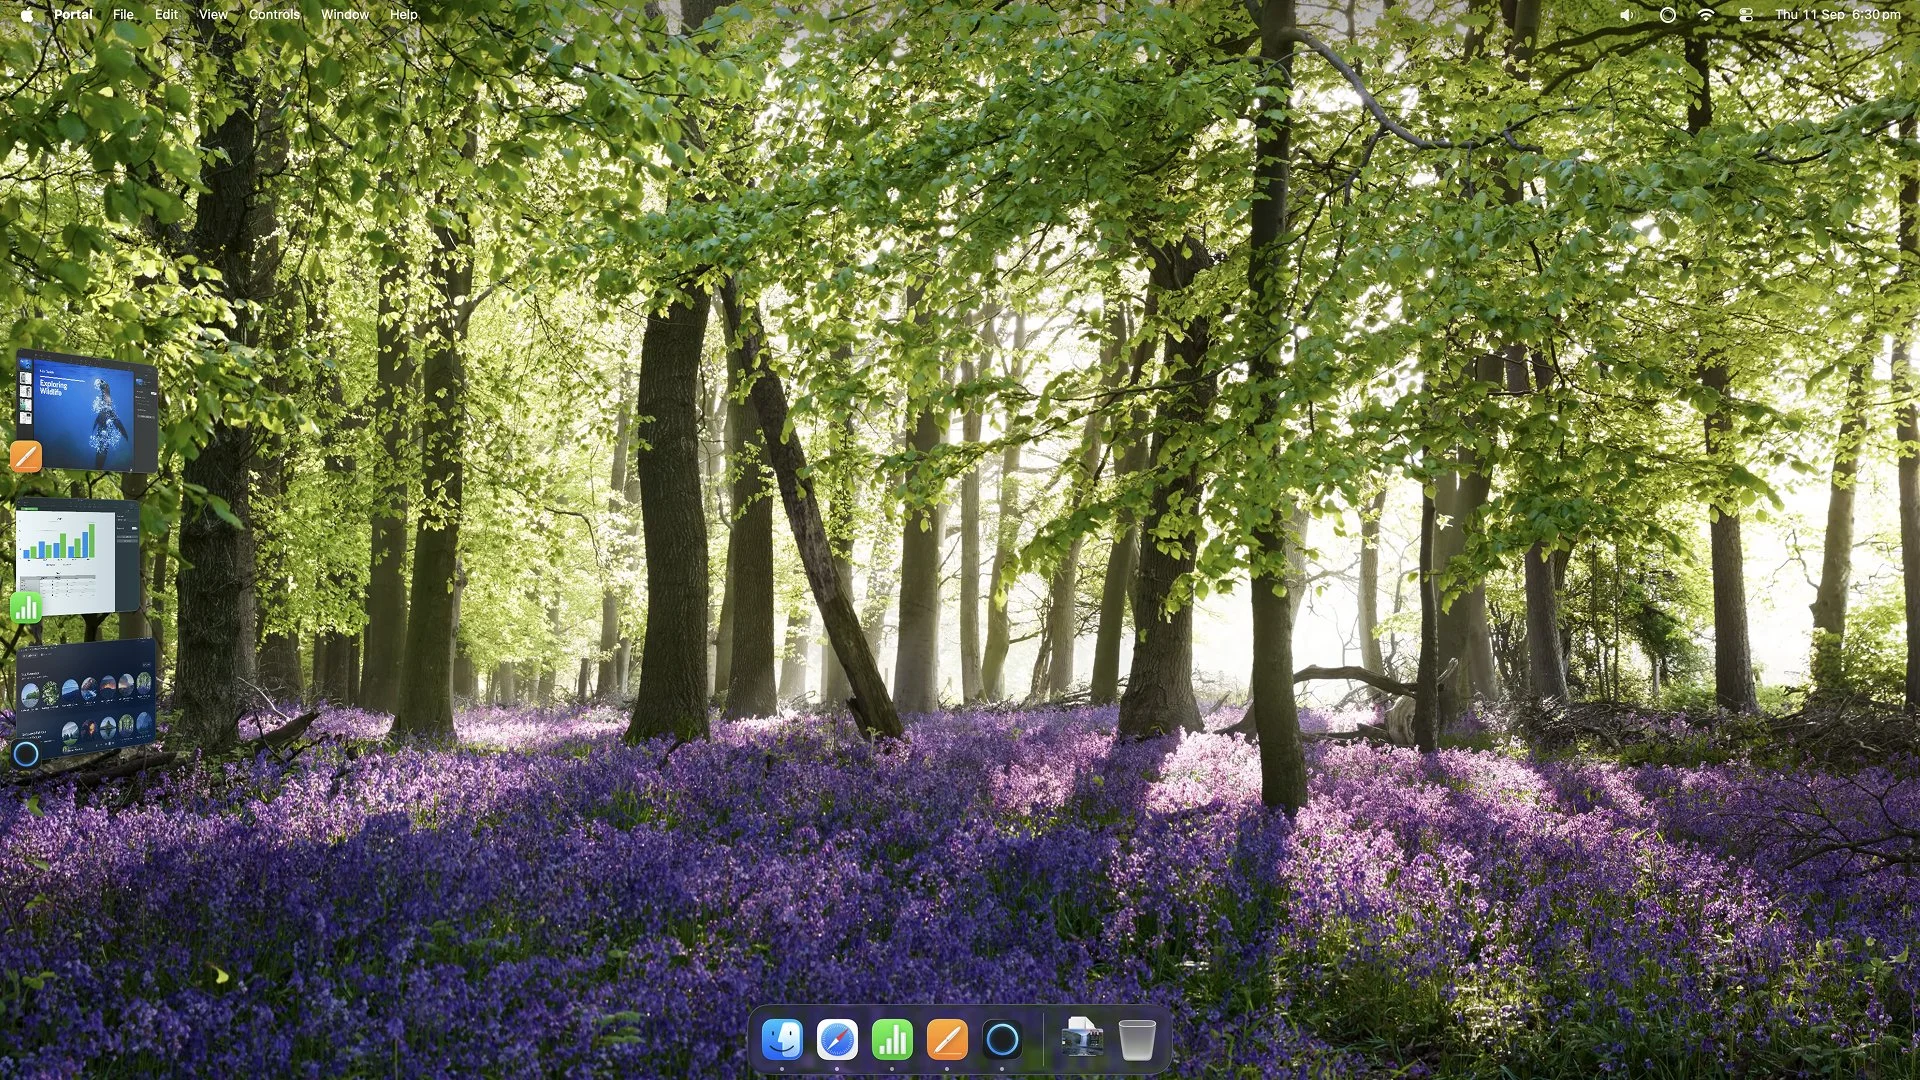Screen dimensions: 1920x1080
Task: Click the date and time clock
Action: tap(1838, 15)
